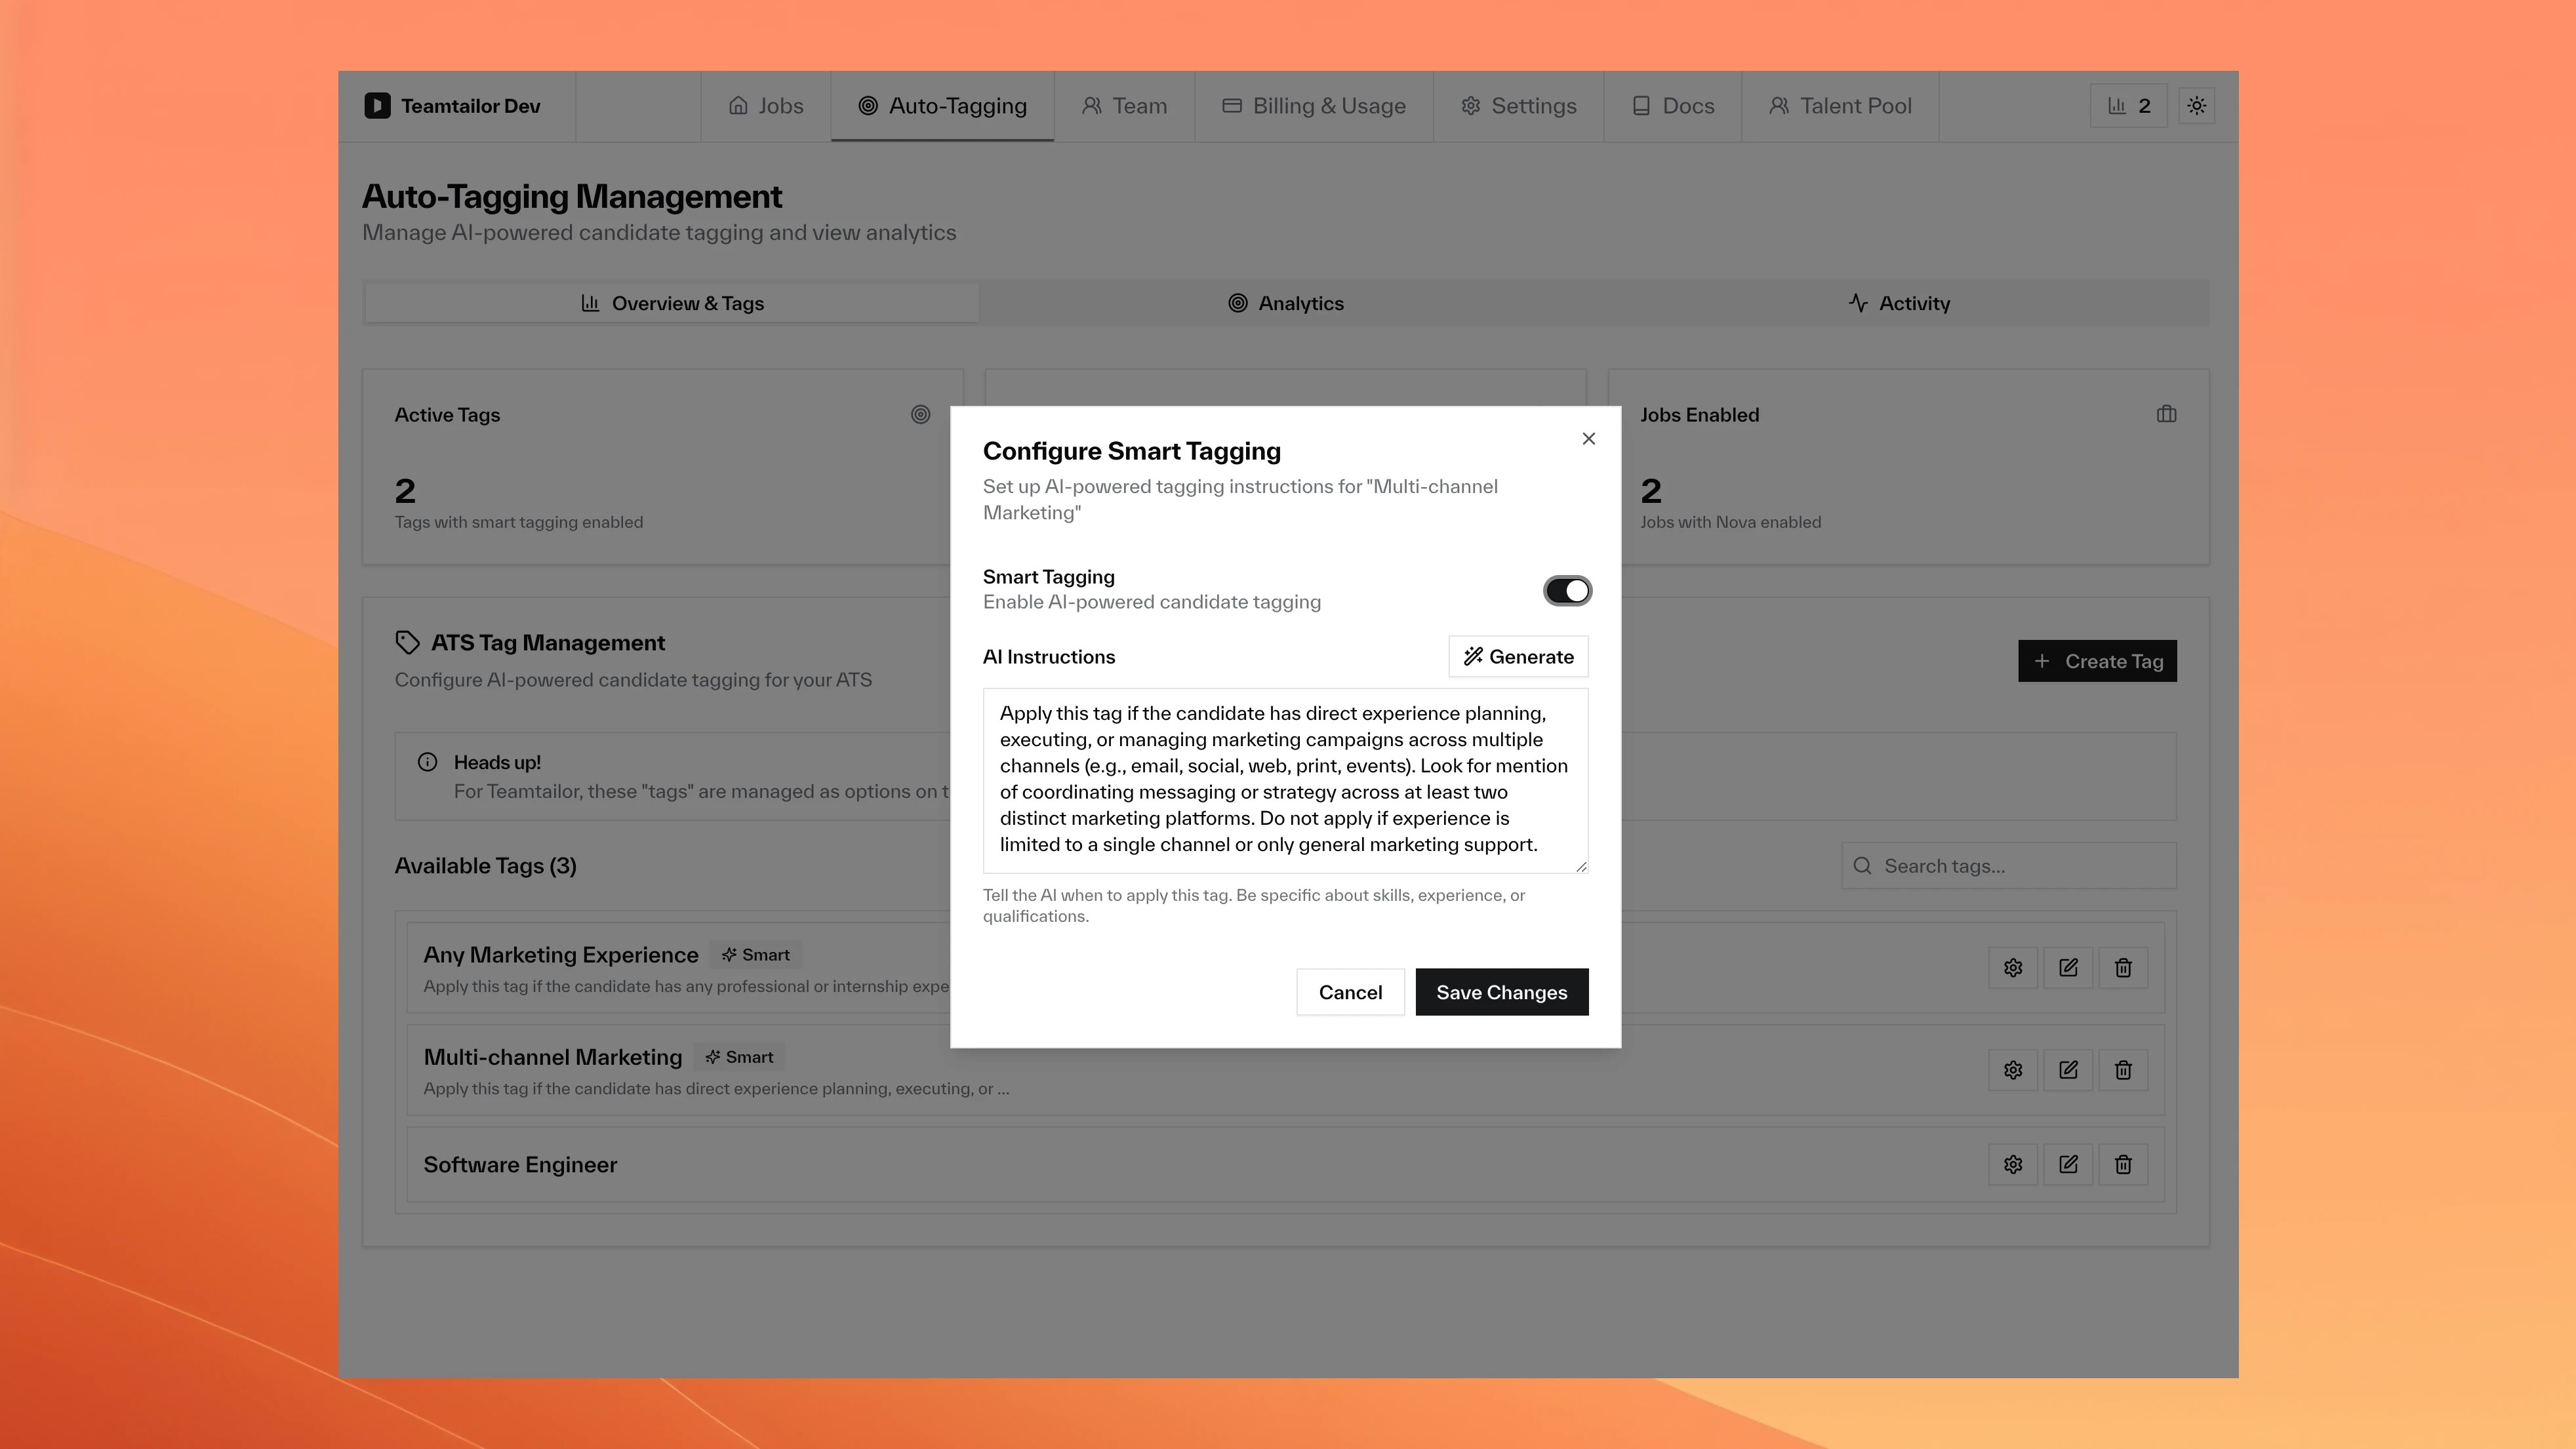Close the Configure Smart Tagging dialog
2576x1449 pixels.
tap(1588, 438)
